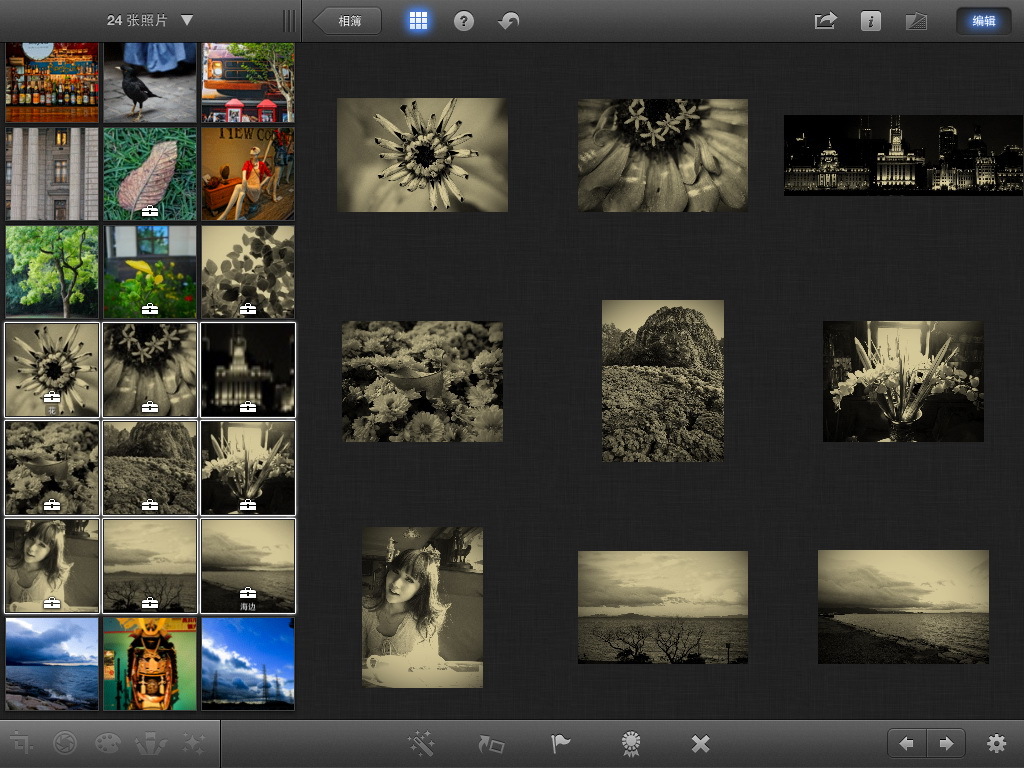Click the undo arrow icon
This screenshot has width=1024, height=768.
pyautogui.click(x=509, y=21)
